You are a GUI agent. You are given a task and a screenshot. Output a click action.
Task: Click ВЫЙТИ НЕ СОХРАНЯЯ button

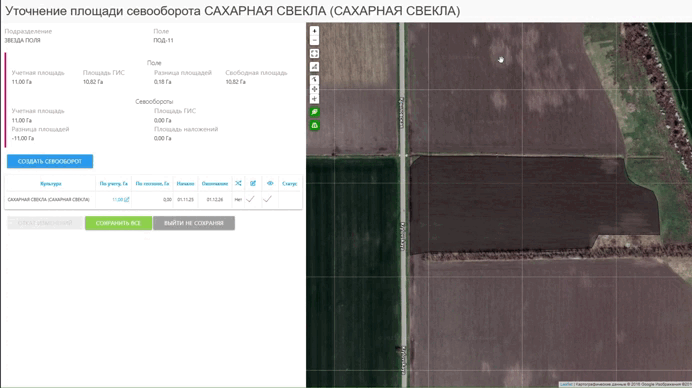[194, 223]
